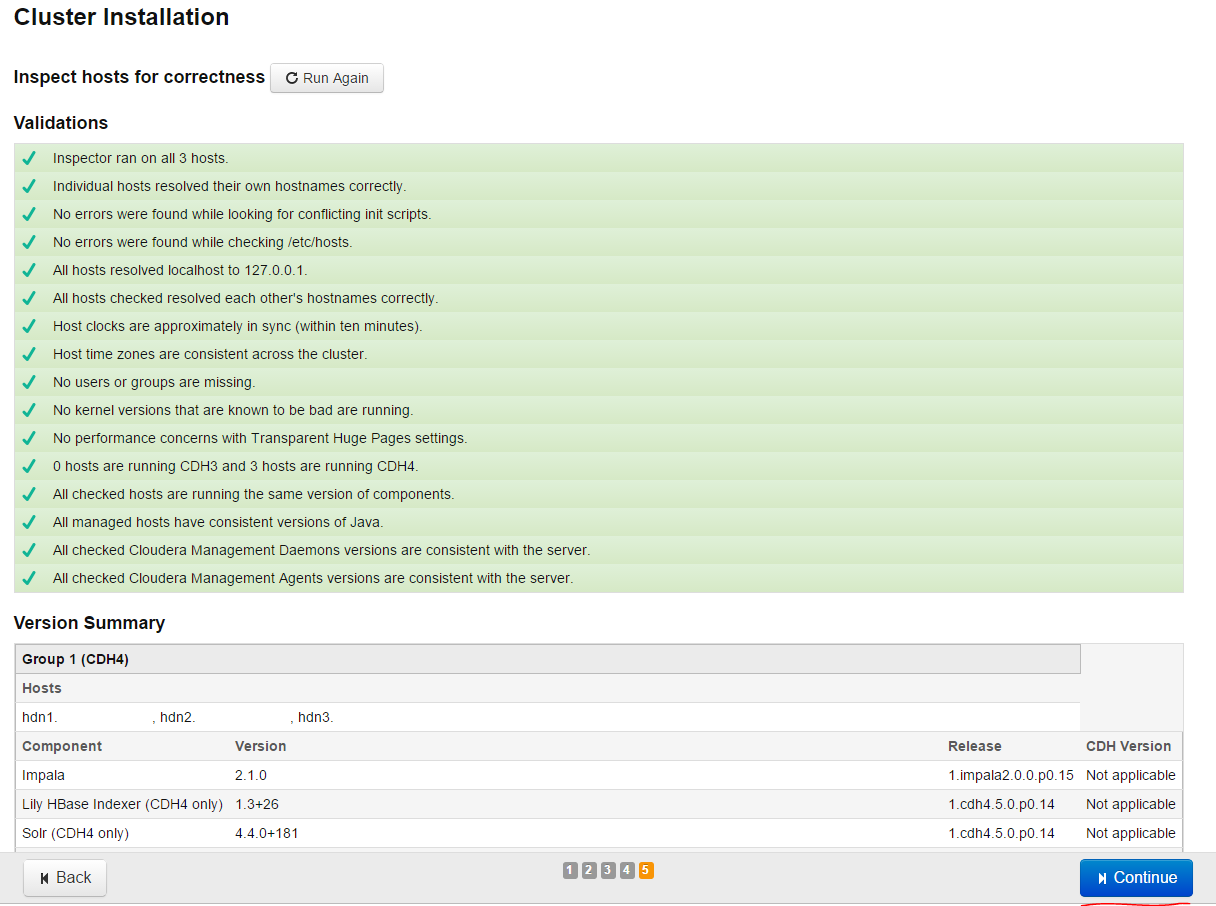Select text 'No errors were found while checking /etc/hosts.'

203,242
